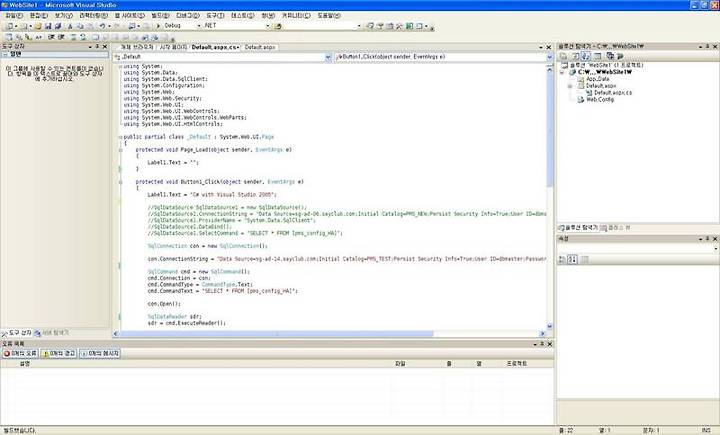Image resolution: width=720 pixels, height=435 pixels.
Task: Click the Properties object selector combo box
Action: click(638, 248)
